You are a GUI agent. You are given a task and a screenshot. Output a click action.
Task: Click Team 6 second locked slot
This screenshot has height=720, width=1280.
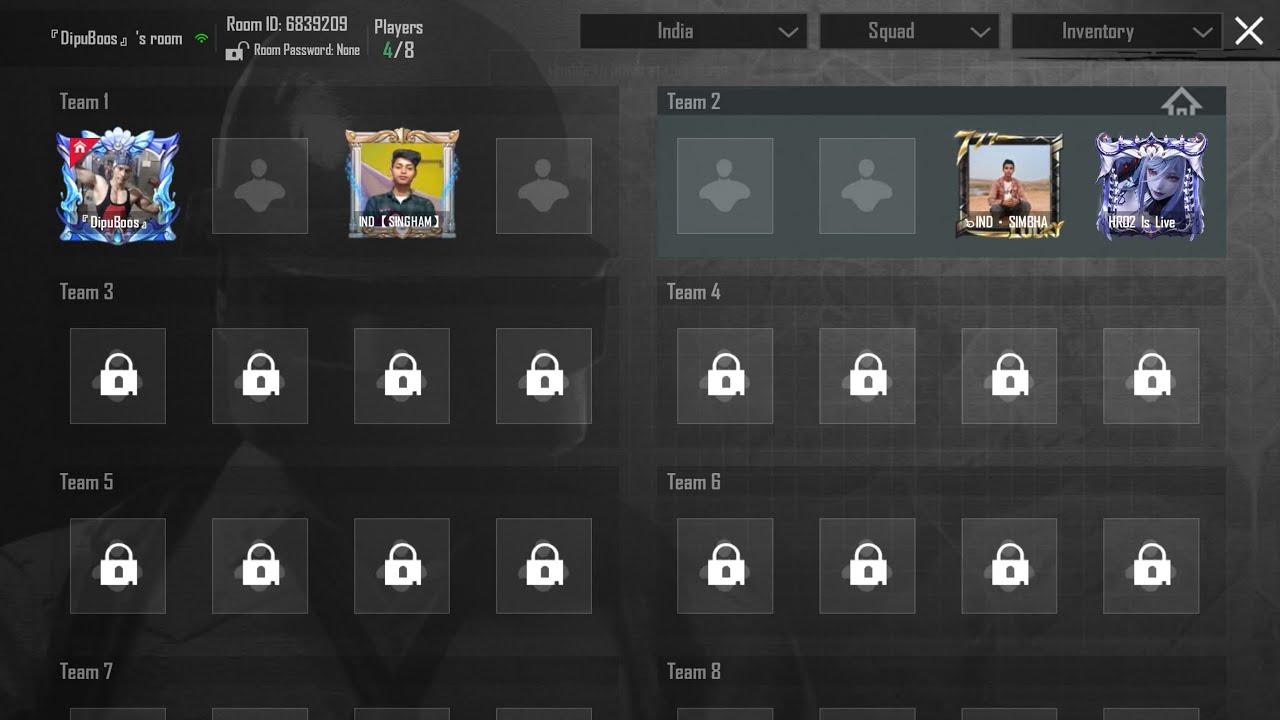(867, 566)
